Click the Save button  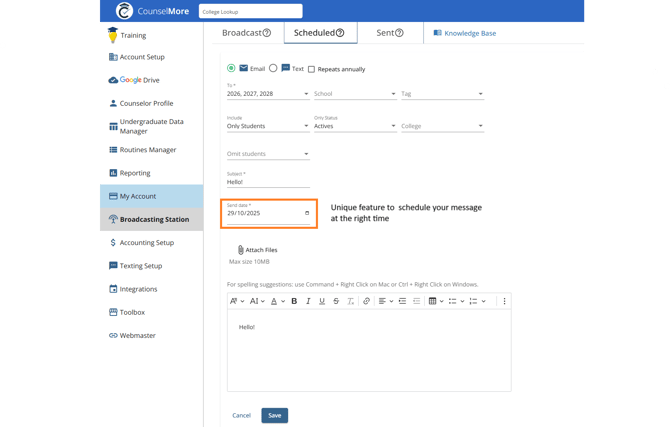coord(274,415)
